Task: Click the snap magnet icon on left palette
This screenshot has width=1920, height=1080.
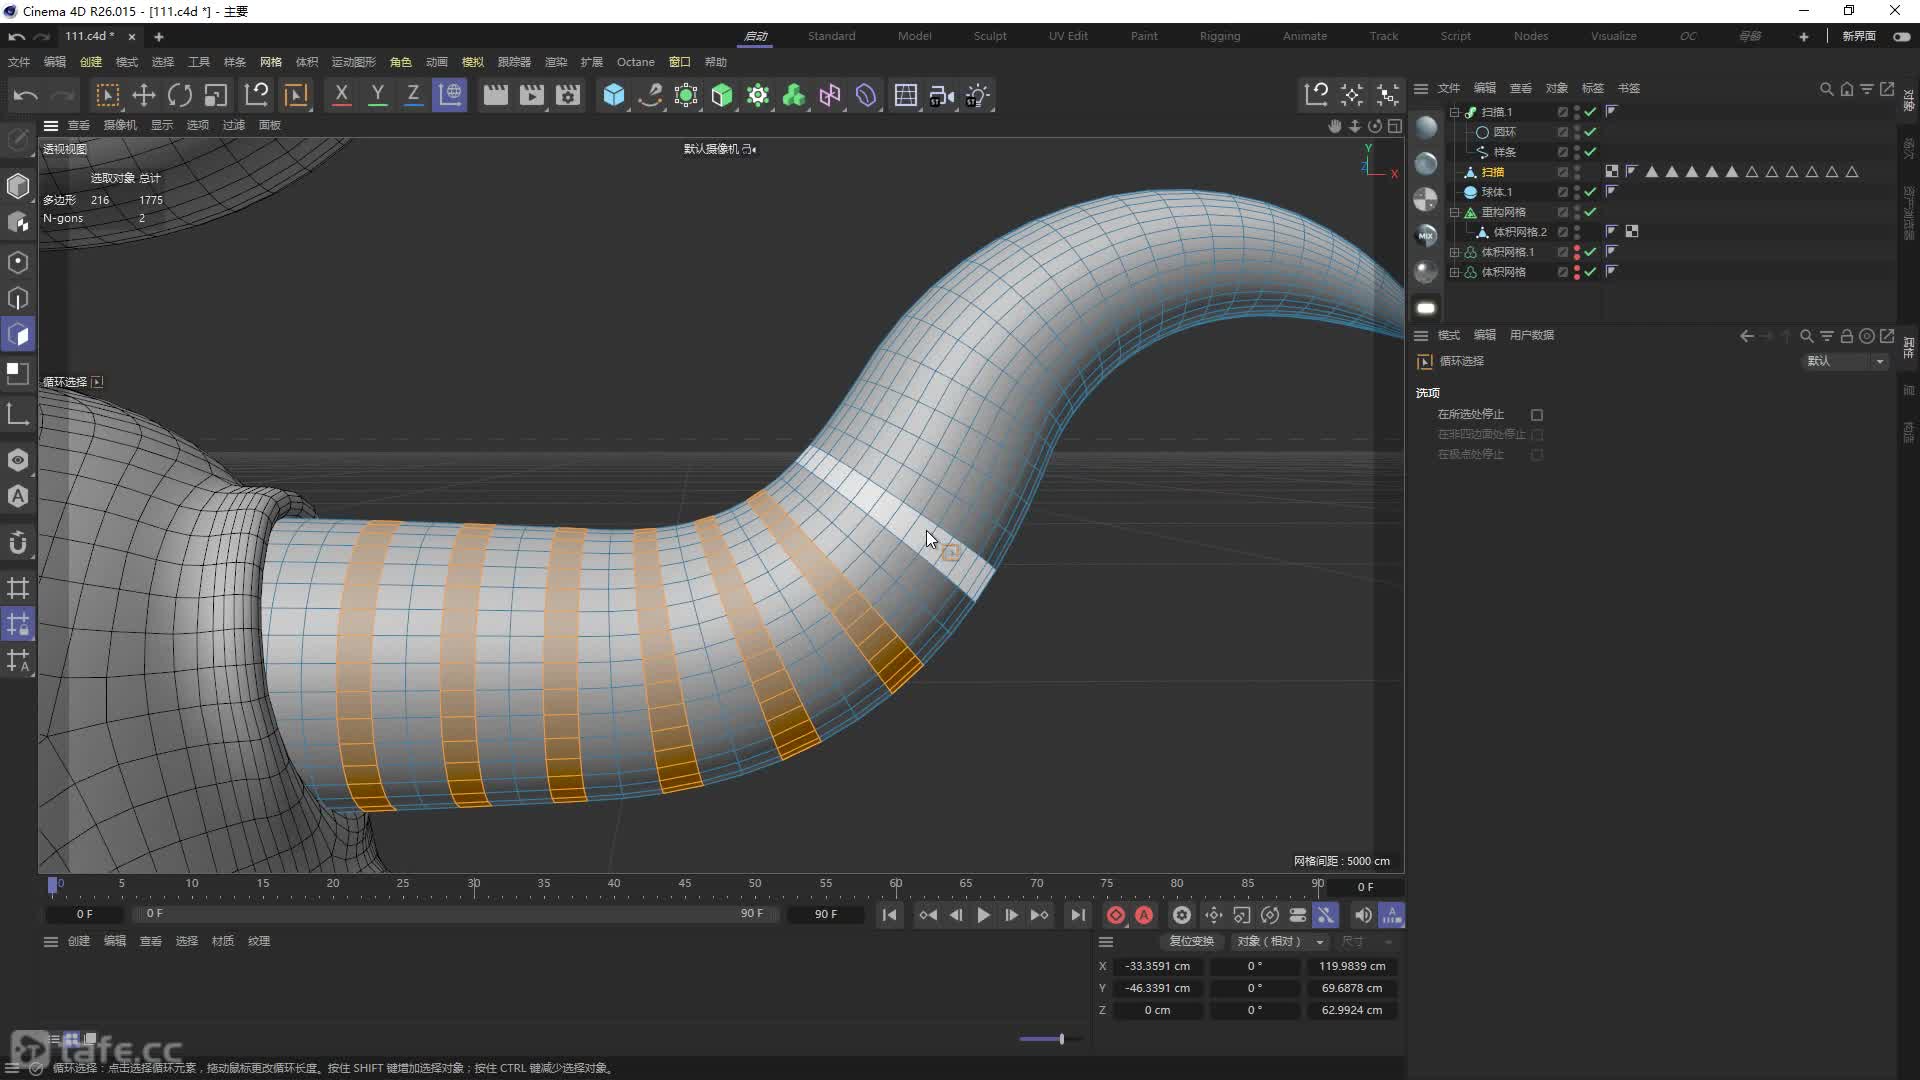Action: (18, 543)
